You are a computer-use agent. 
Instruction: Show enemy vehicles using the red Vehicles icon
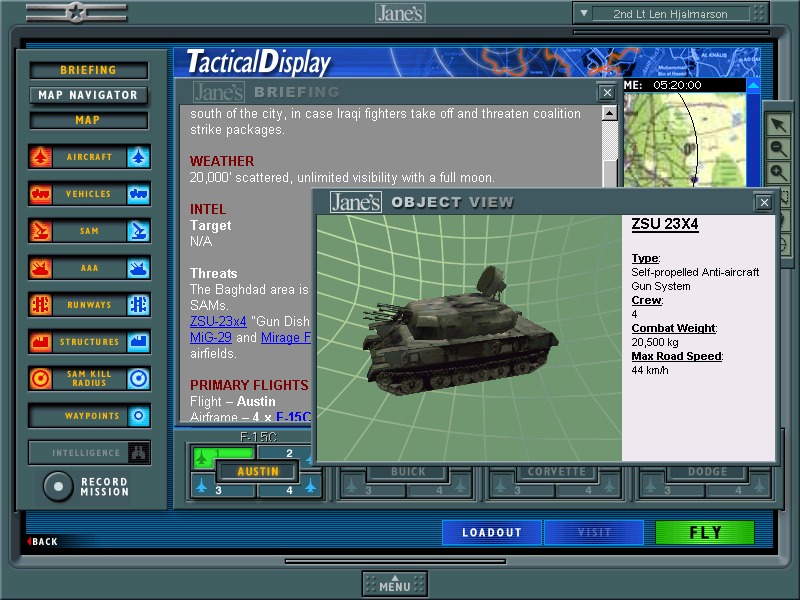point(40,194)
